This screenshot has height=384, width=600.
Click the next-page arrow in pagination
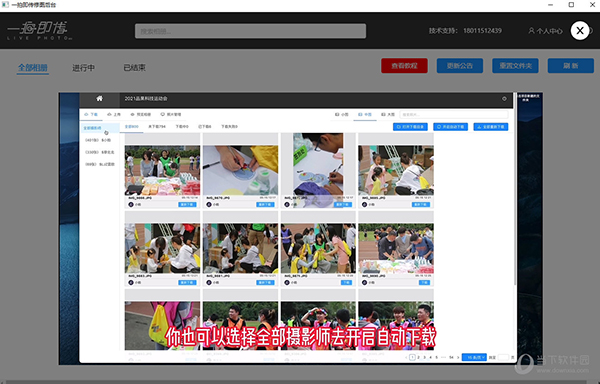pos(458,357)
